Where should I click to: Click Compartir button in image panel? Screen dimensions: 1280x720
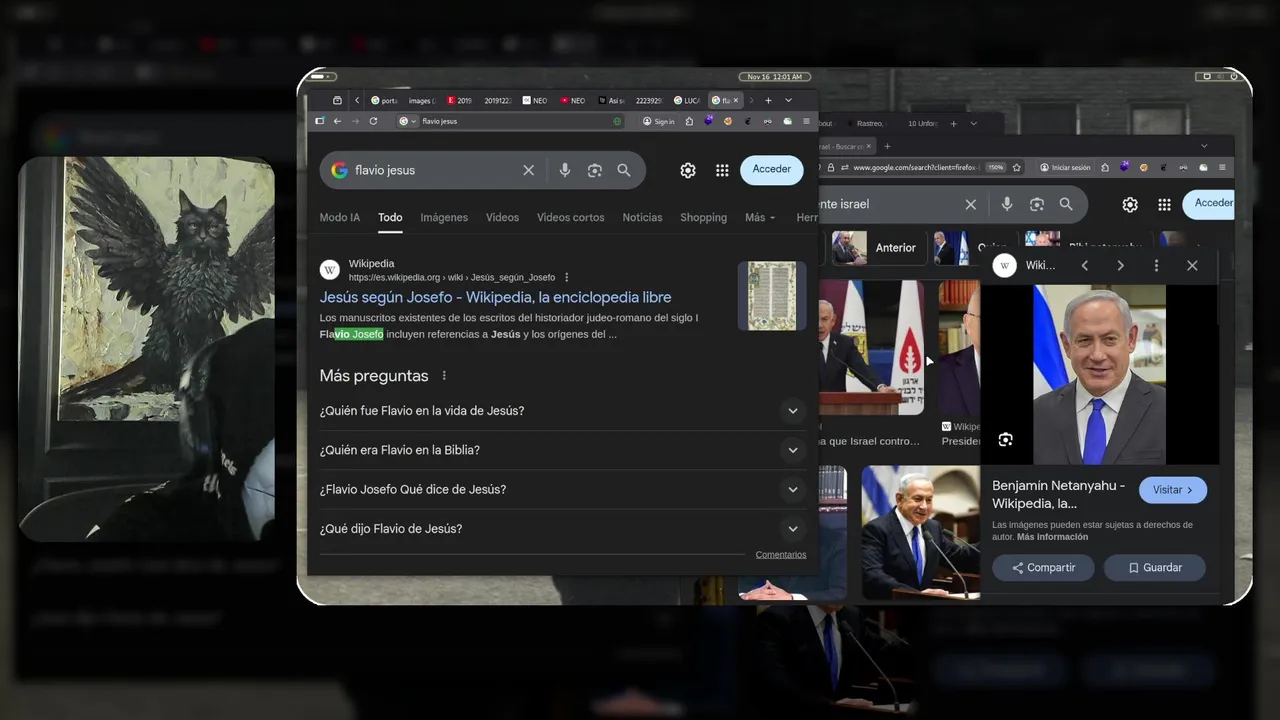(x=1043, y=568)
